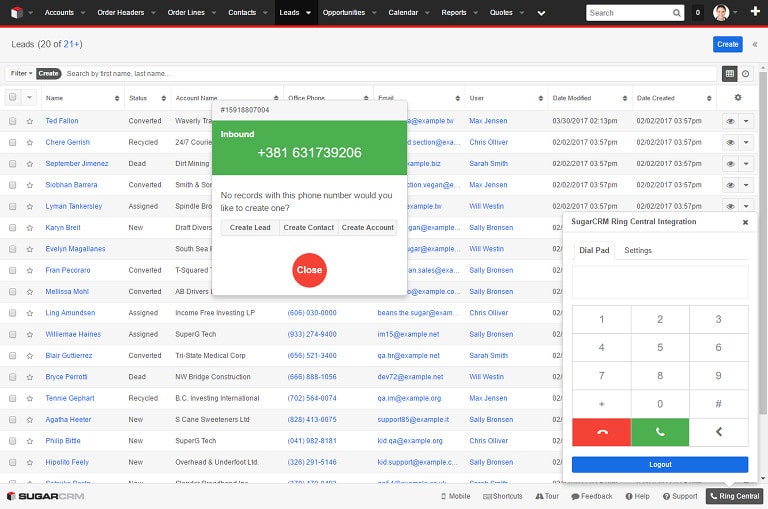Click the dial pad number display field

[x=660, y=283]
